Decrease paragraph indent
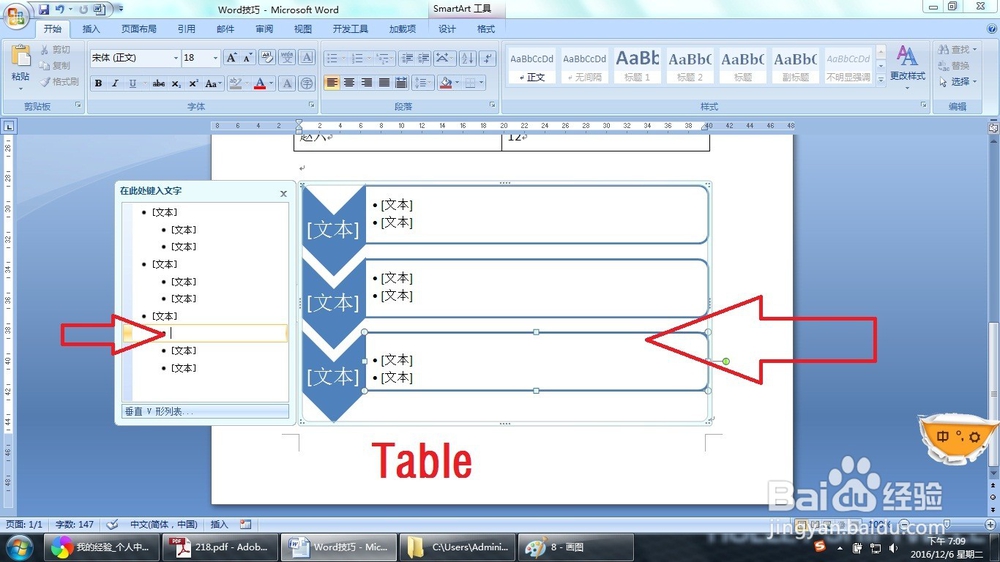 [407, 58]
